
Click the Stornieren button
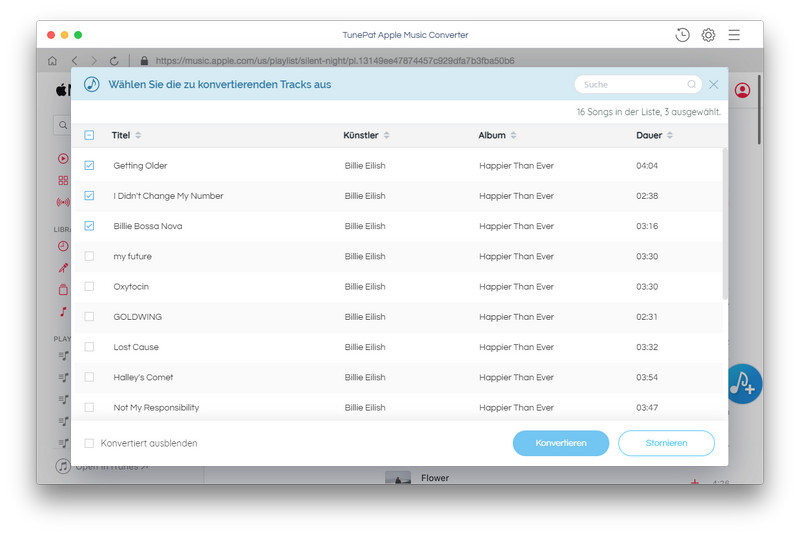point(666,443)
